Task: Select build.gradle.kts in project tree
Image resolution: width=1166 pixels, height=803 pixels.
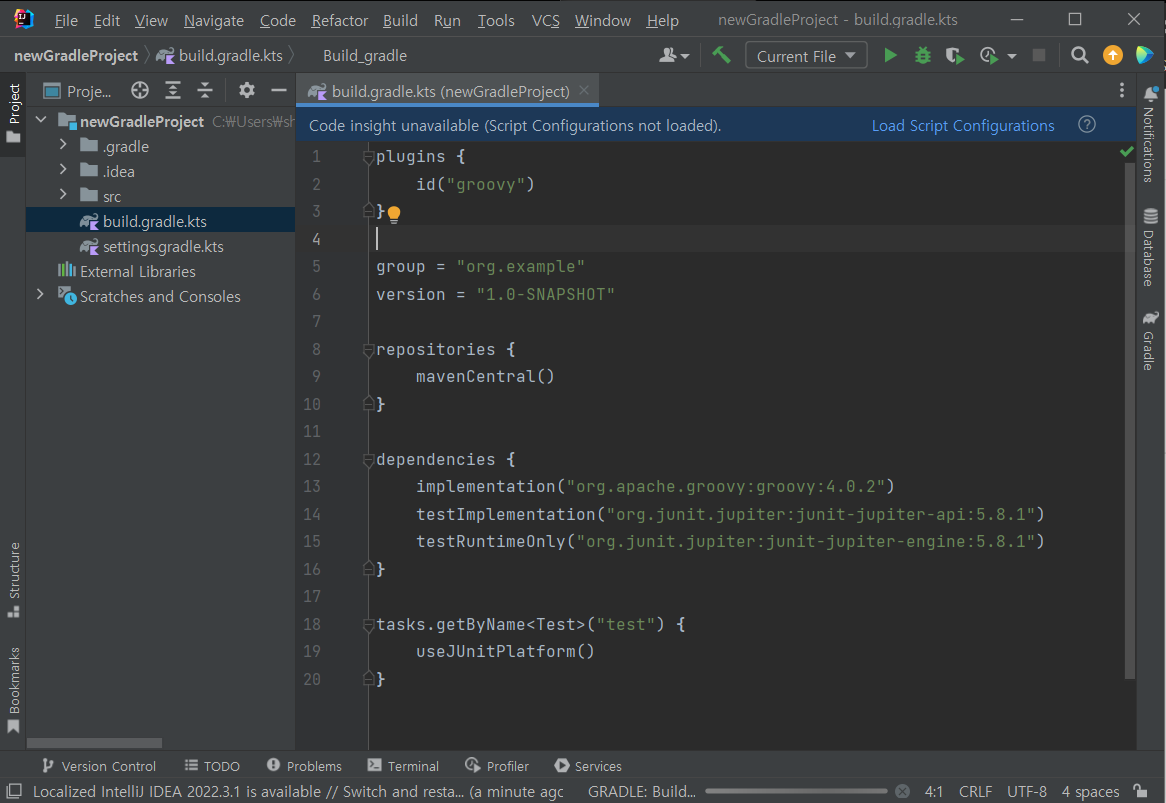Action: click(x=161, y=221)
